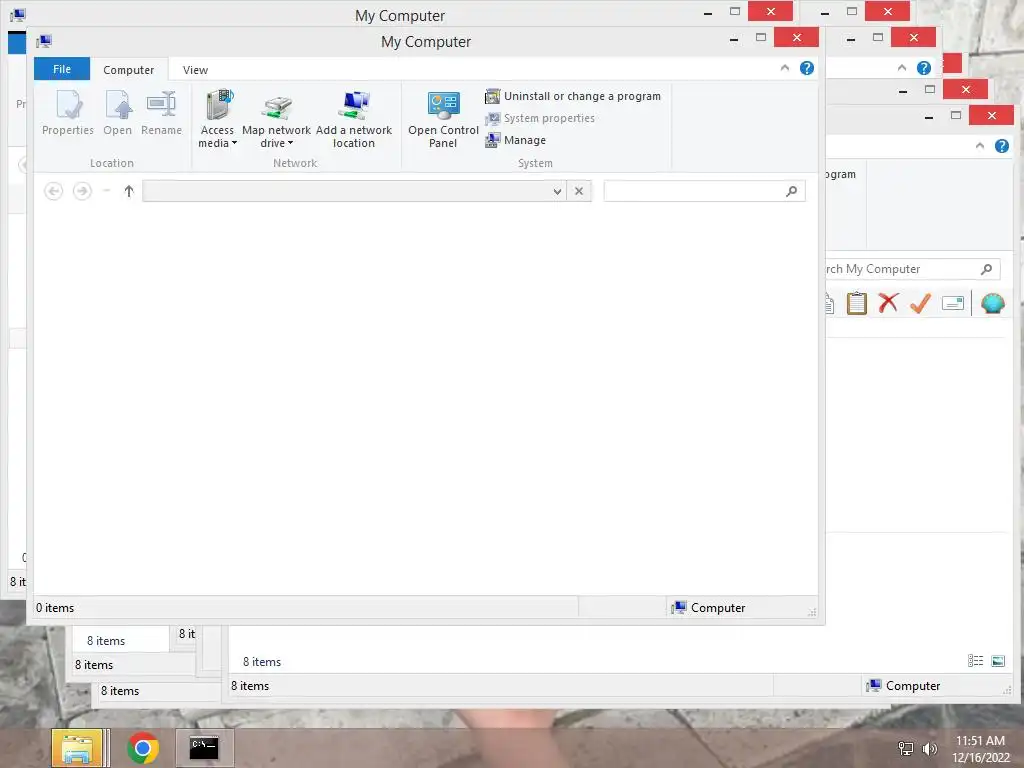Open the Map network drive dropdown
The width and height of the screenshot is (1024, 768).
pos(276,119)
